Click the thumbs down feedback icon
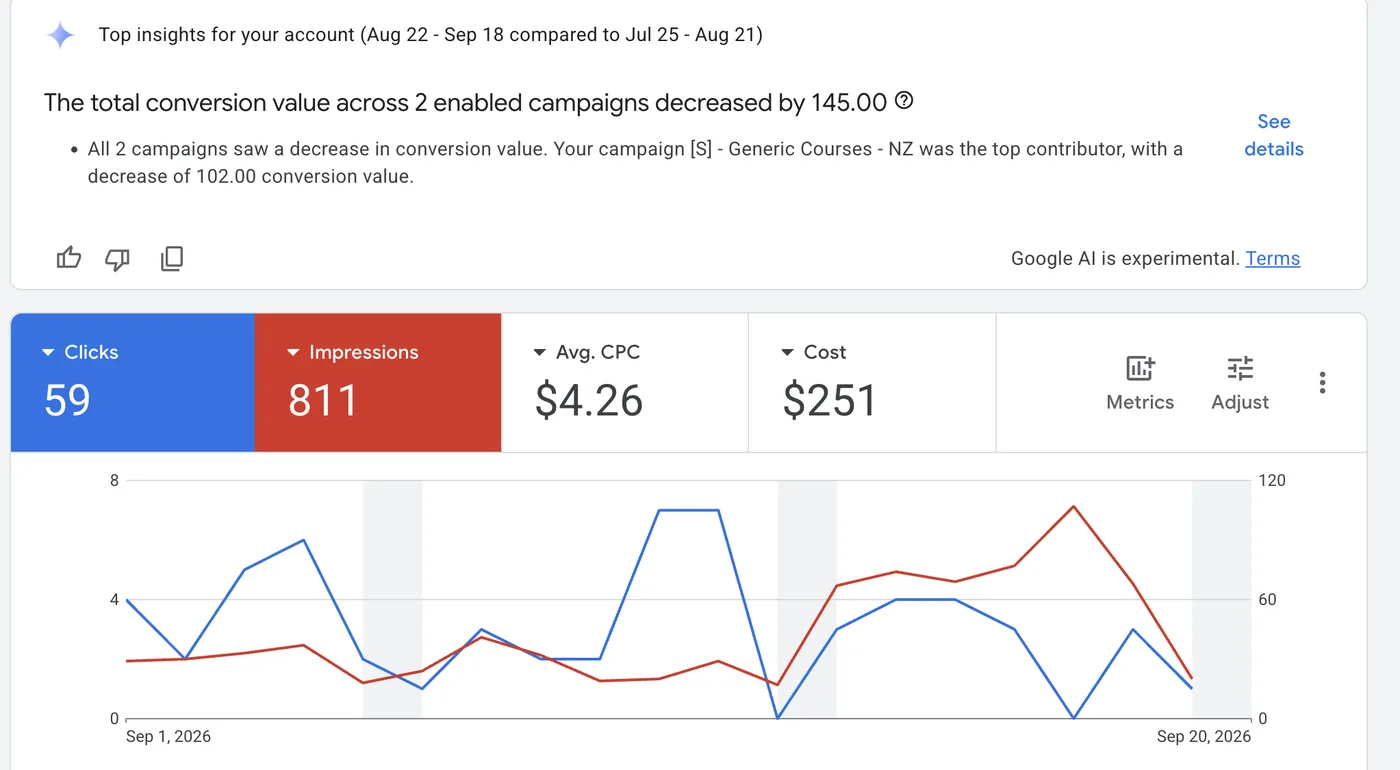The height and width of the screenshot is (770, 1400). click(118, 259)
